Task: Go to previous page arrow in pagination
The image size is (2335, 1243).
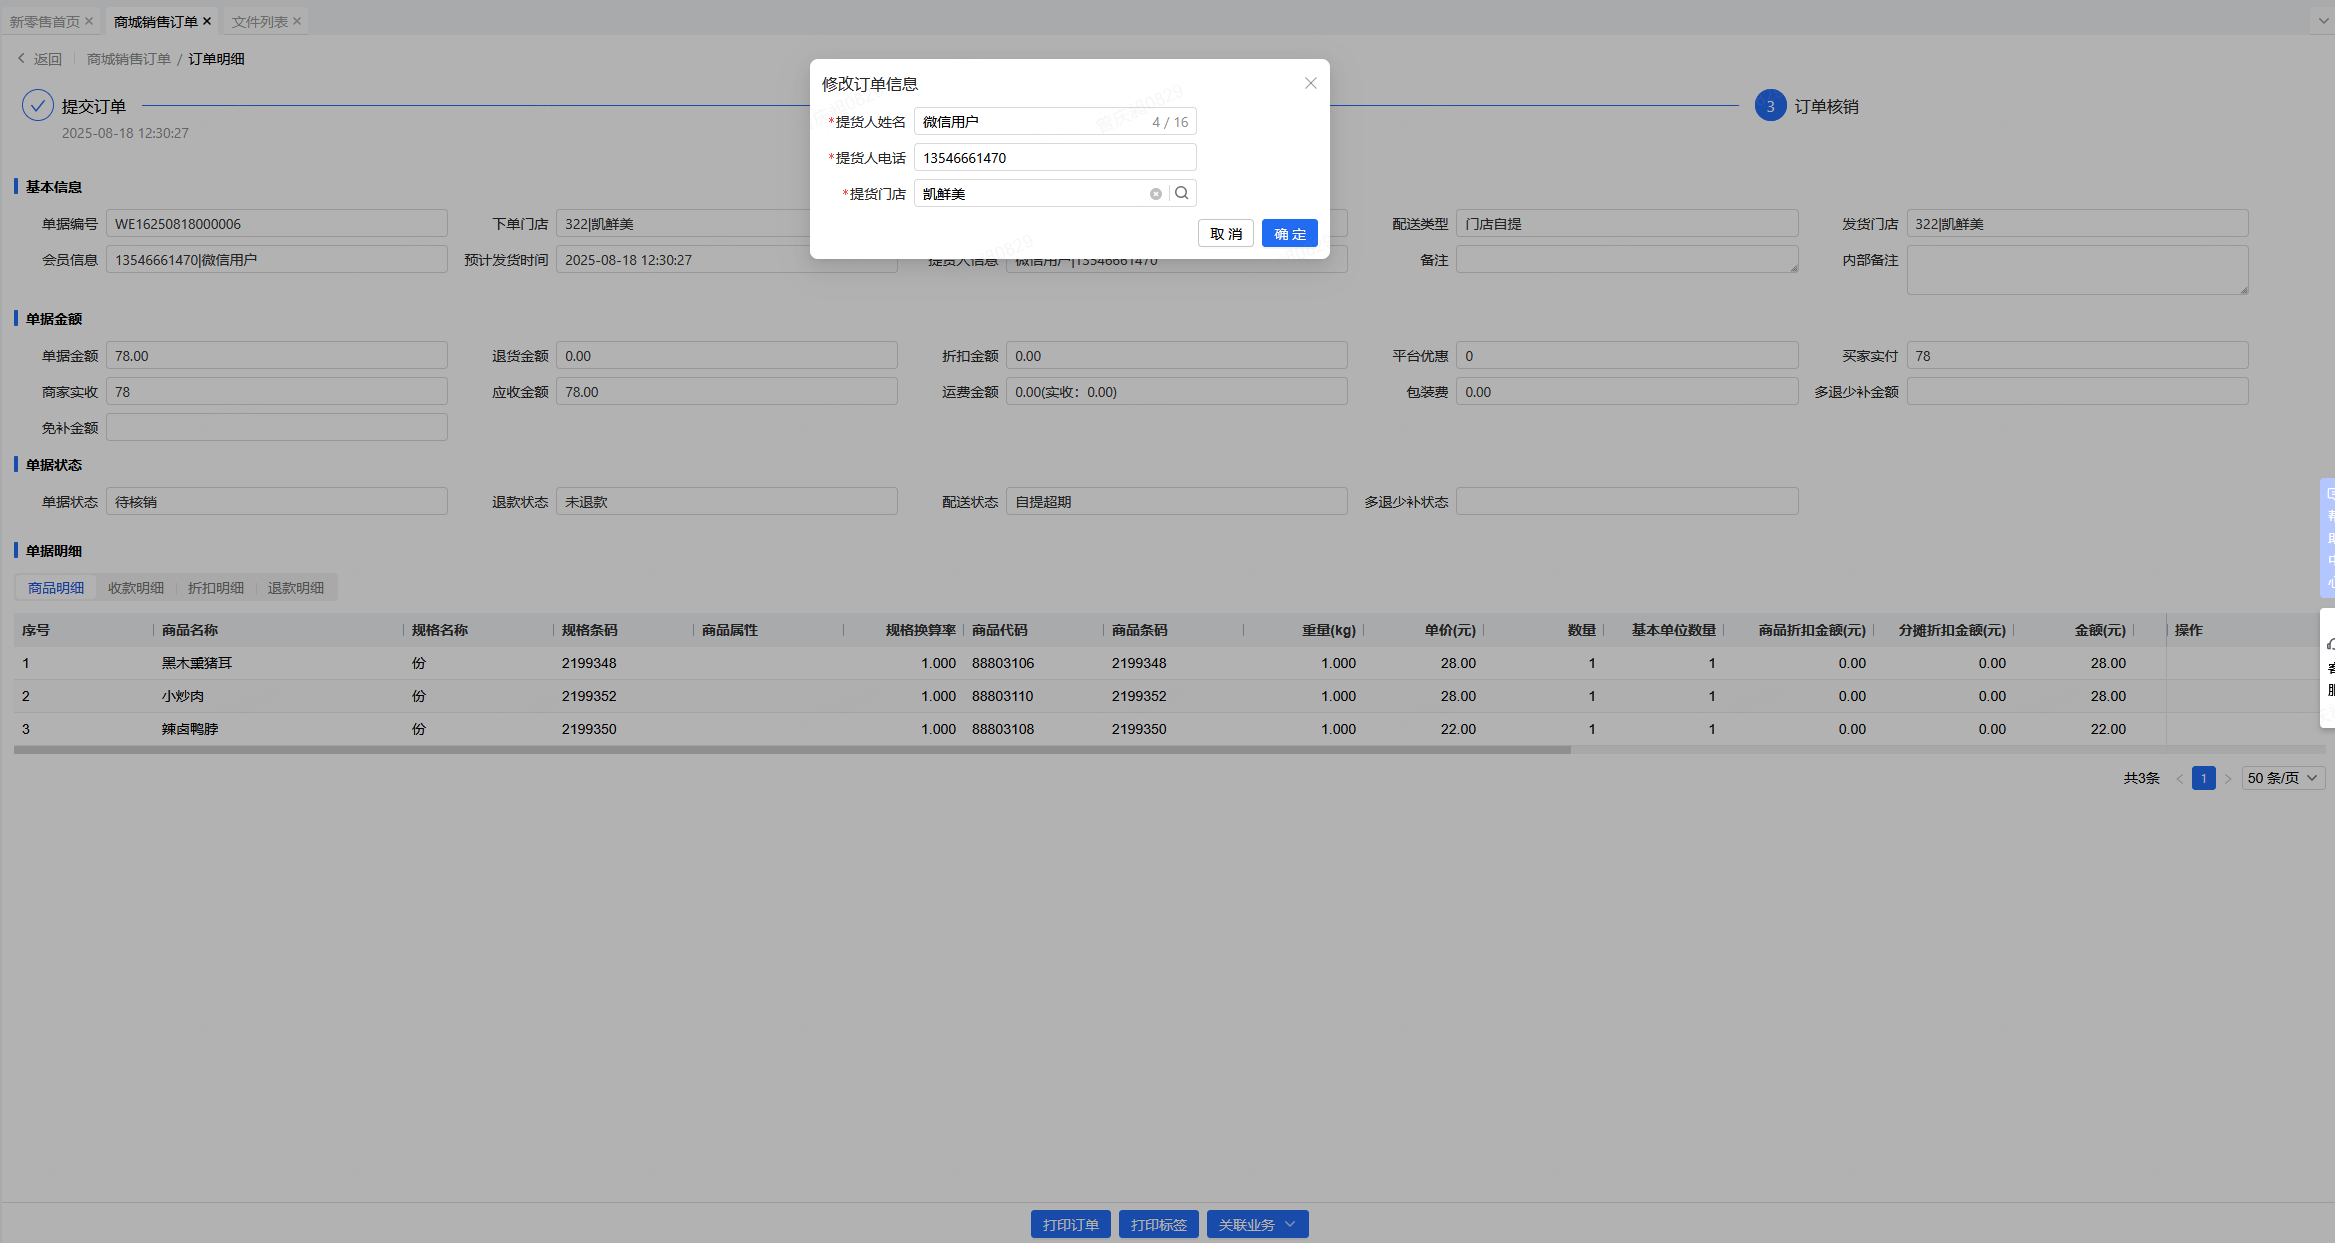Action: [2180, 778]
